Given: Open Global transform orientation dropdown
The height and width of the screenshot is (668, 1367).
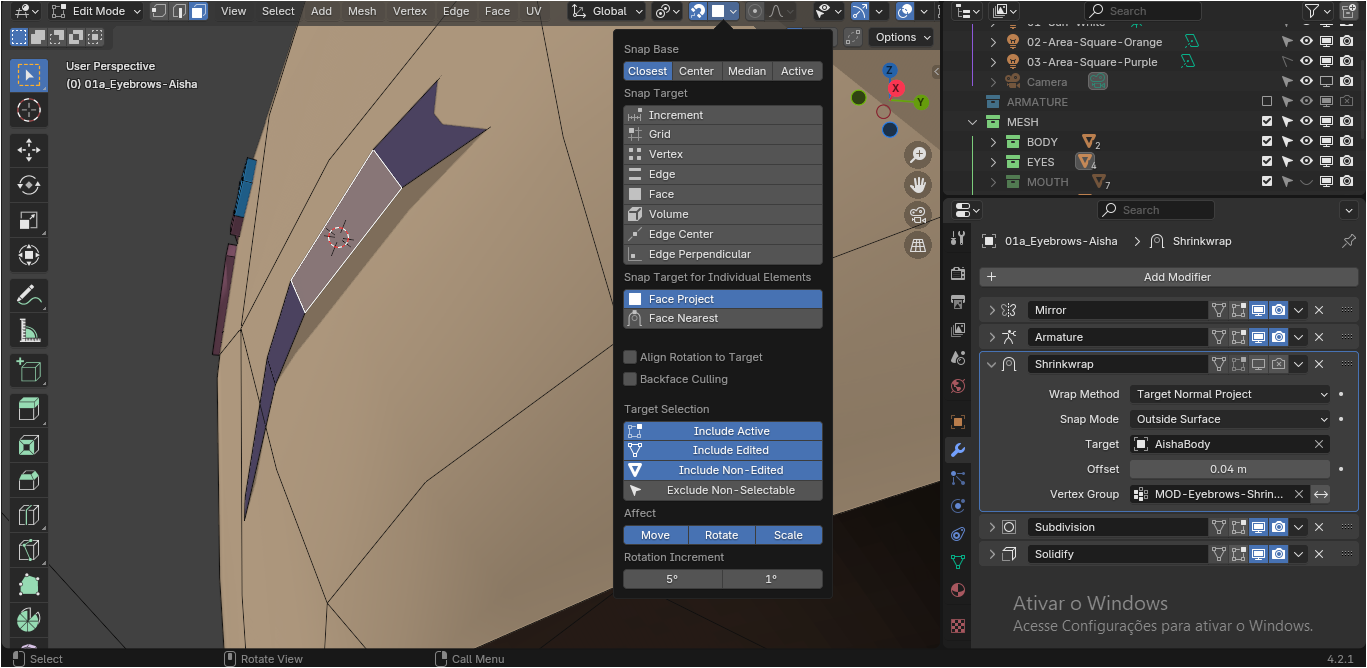Looking at the screenshot, I should point(609,11).
